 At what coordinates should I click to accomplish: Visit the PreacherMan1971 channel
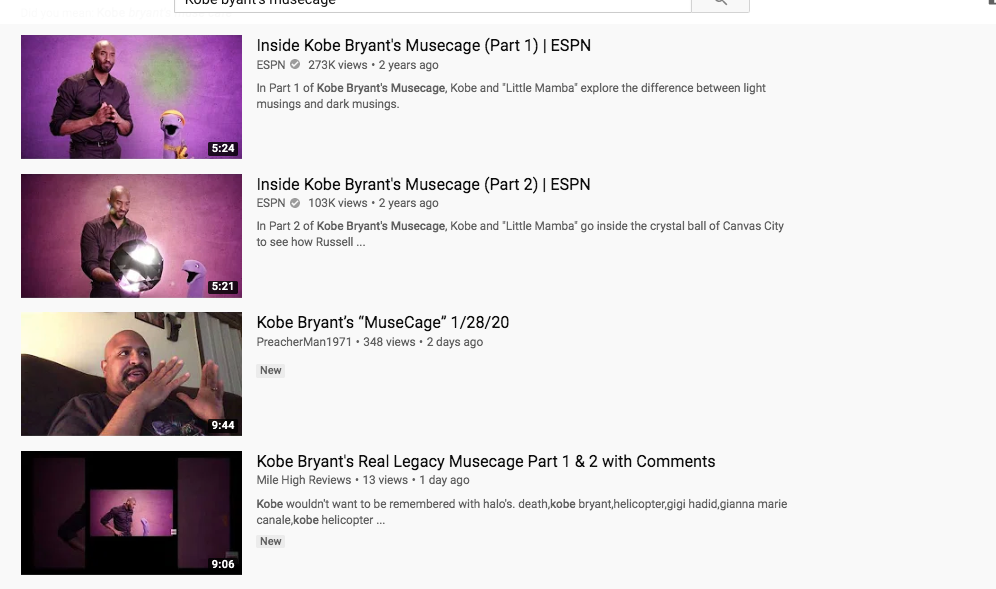[304, 342]
